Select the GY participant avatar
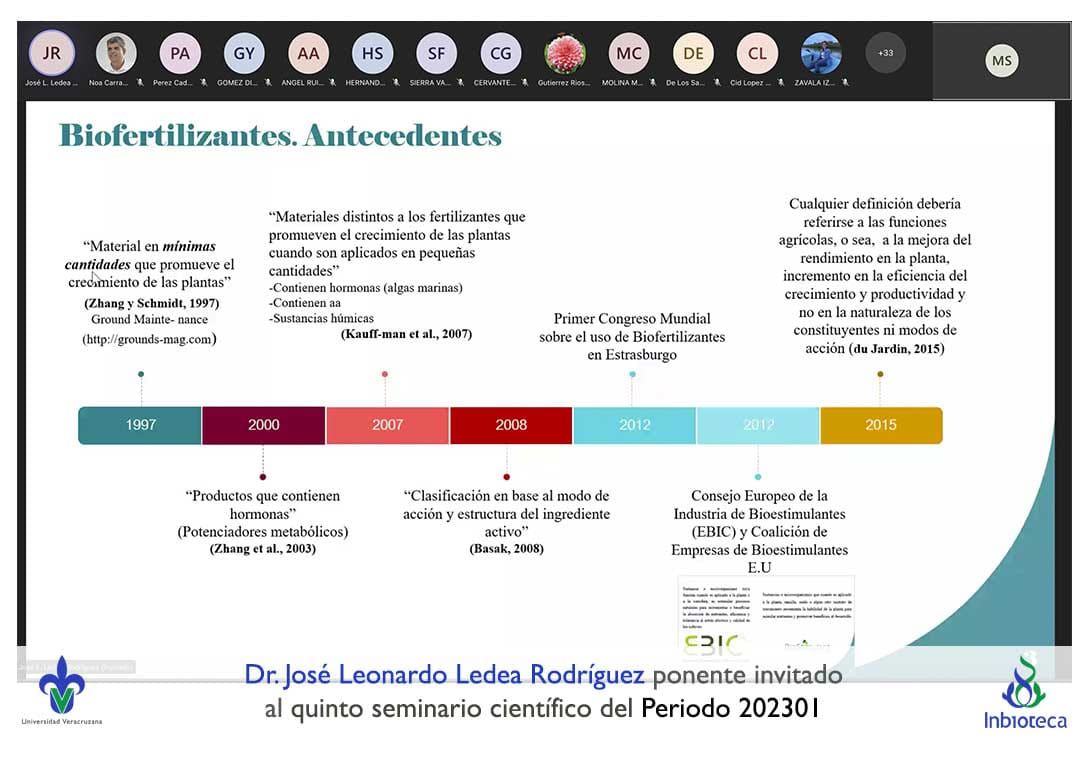Viewport: 1090px width, 760px height. (244, 53)
